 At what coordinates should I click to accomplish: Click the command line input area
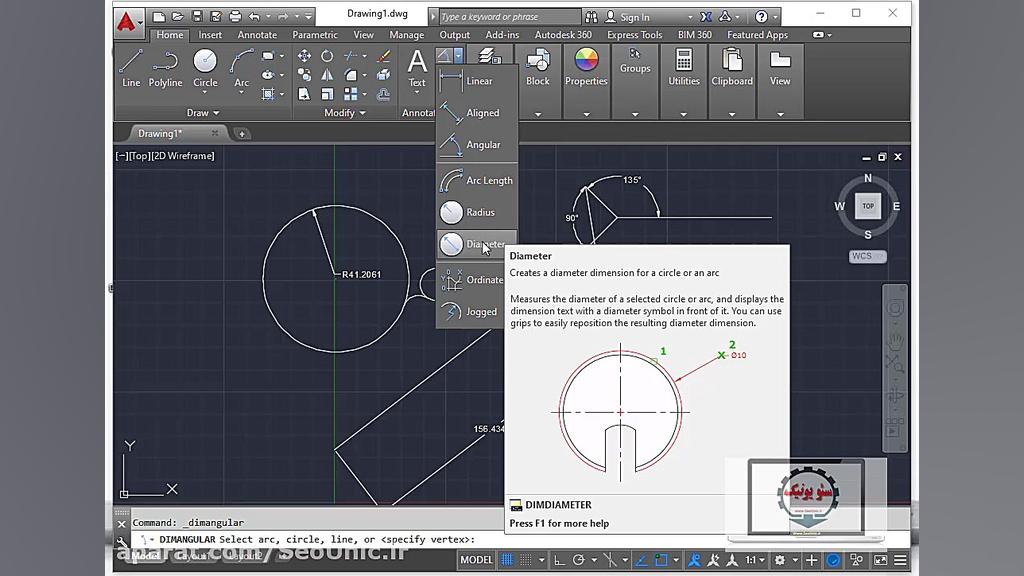click(x=317, y=539)
